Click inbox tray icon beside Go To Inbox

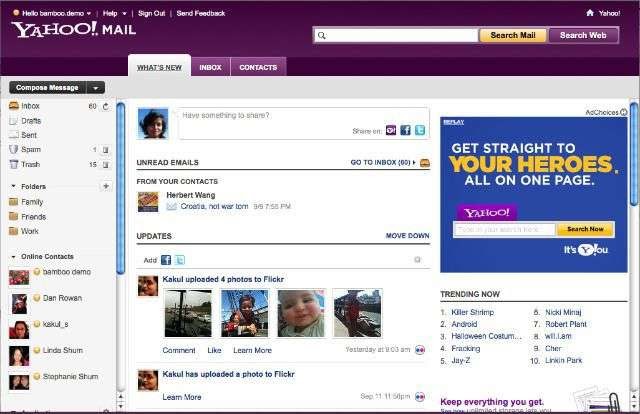425,162
